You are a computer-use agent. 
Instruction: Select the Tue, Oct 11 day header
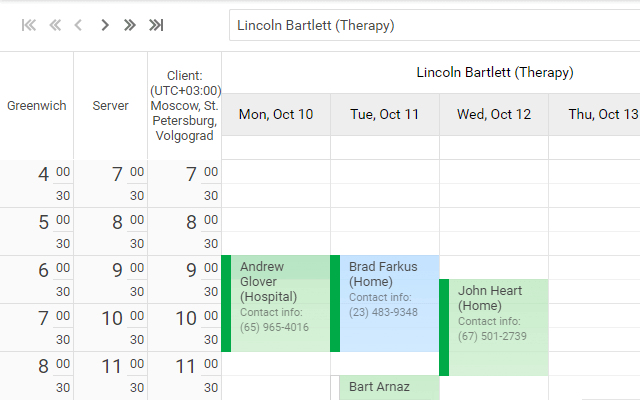[385, 115]
